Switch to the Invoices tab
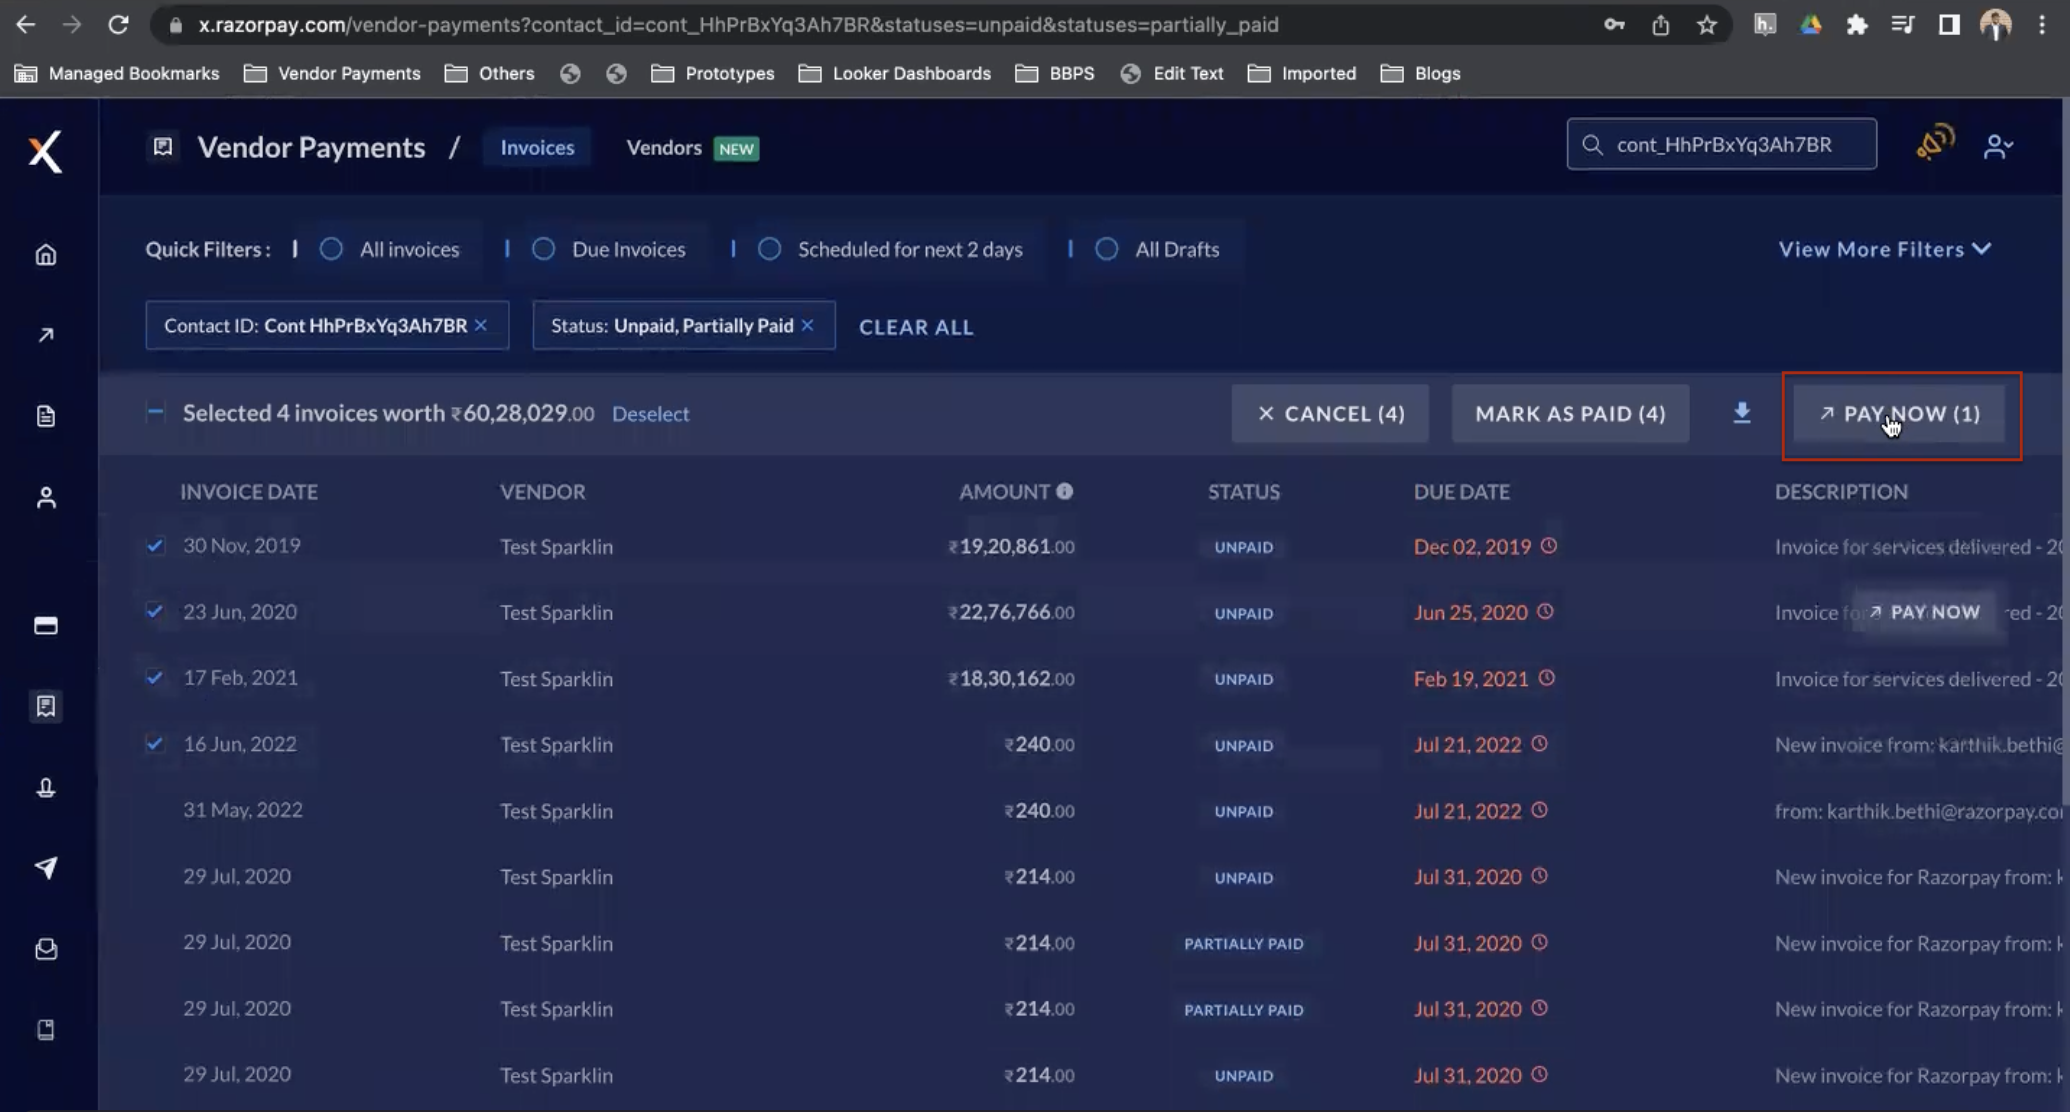The width and height of the screenshot is (2070, 1112). pyautogui.click(x=537, y=147)
